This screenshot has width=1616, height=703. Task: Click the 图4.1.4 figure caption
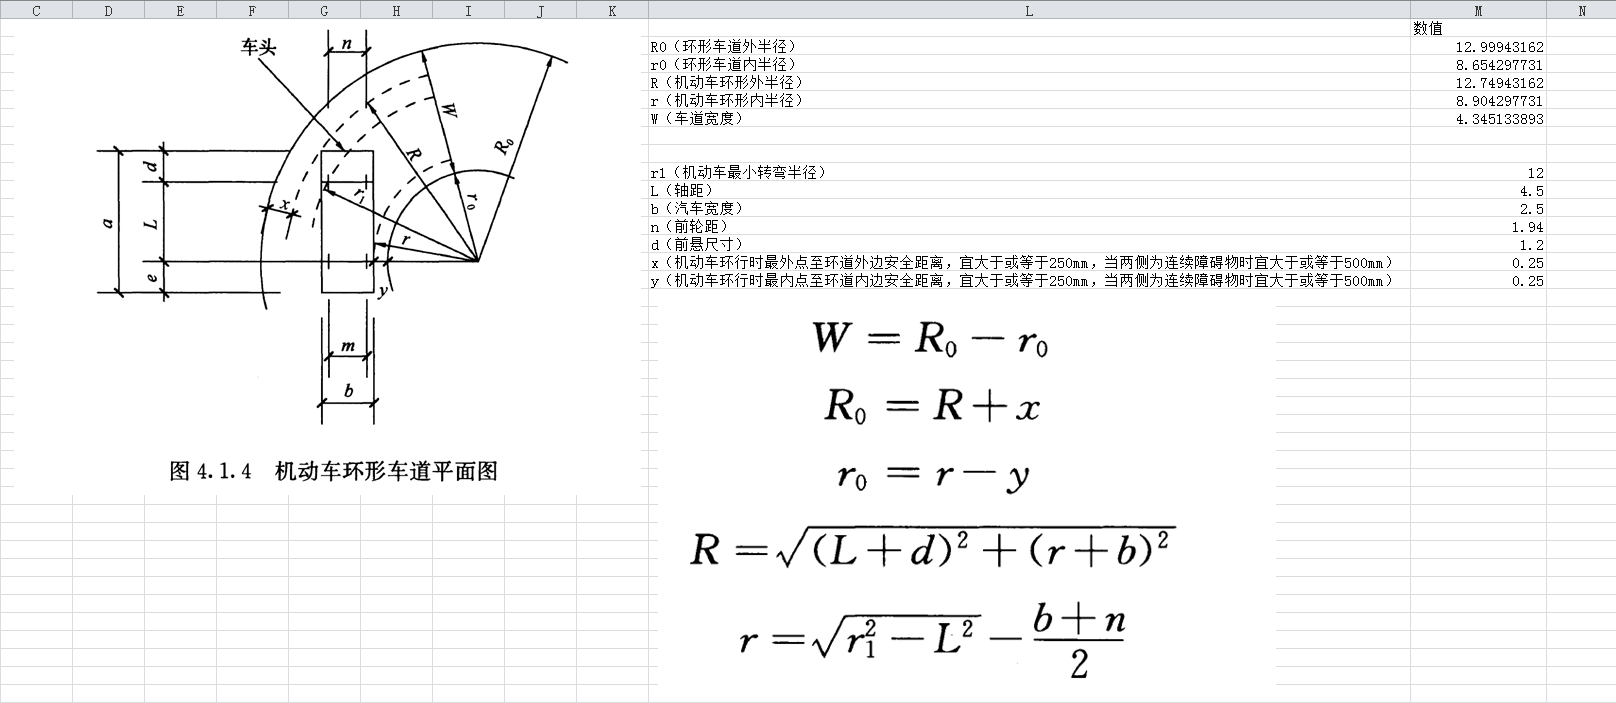point(334,471)
